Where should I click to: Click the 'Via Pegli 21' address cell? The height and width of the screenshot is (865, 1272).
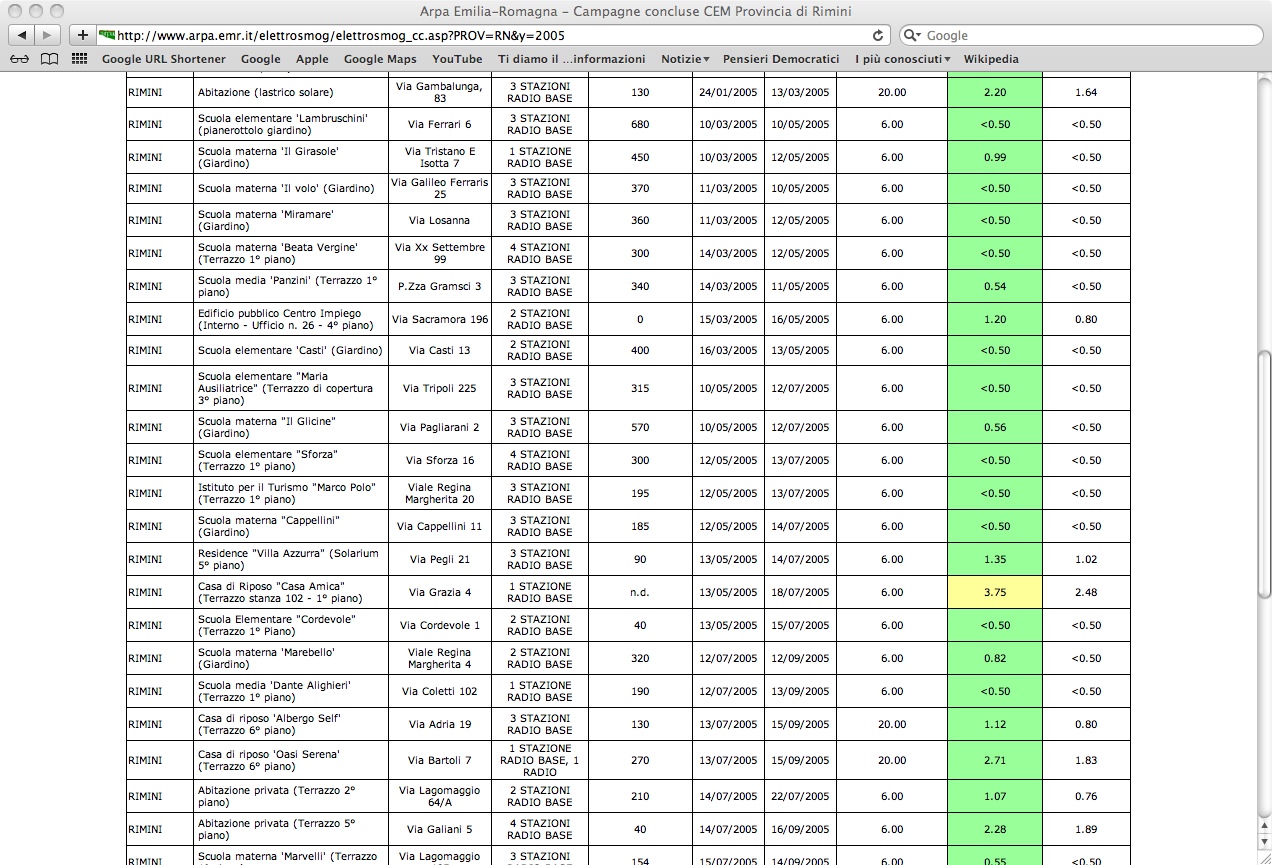click(x=440, y=559)
